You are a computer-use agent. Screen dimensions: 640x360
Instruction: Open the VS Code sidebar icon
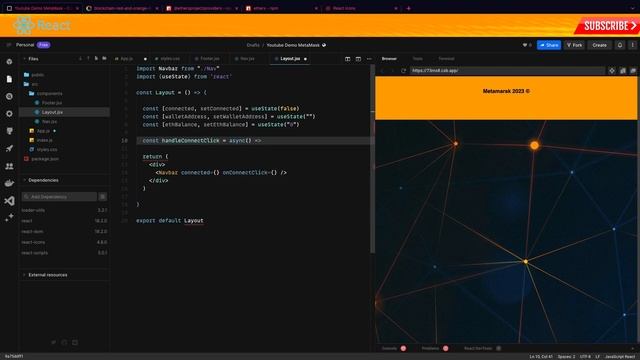point(9,201)
